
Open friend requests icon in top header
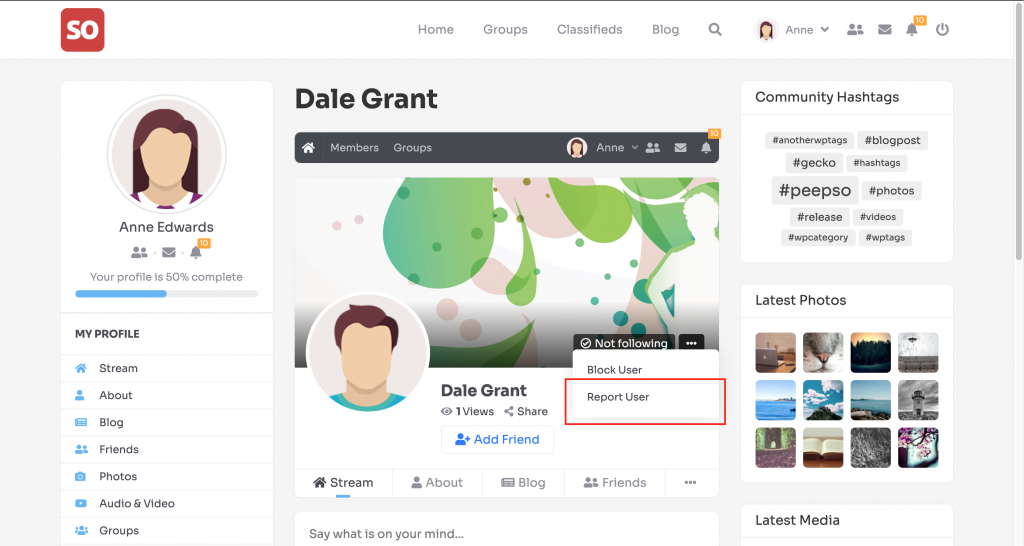pyautogui.click(x=855, y=30)
